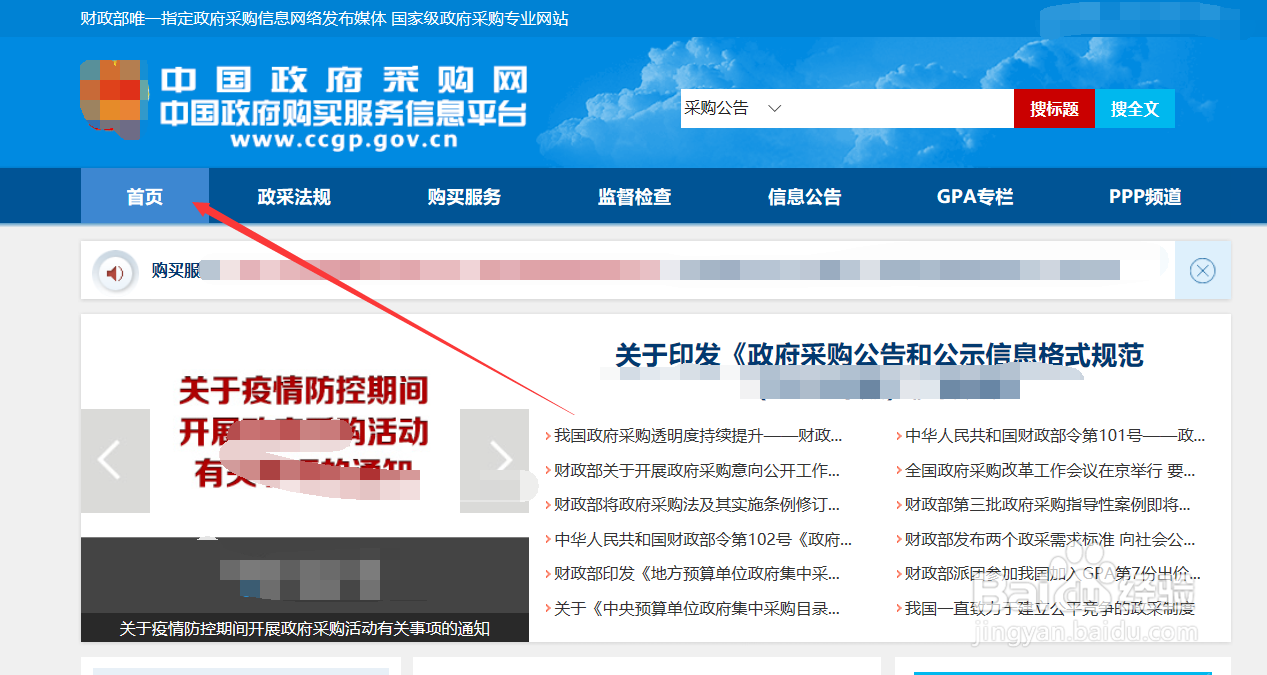Open link 全国政府采购改革工作会议在京举行
This screenshot has width=1267, height=675.
pos(1050,470)
